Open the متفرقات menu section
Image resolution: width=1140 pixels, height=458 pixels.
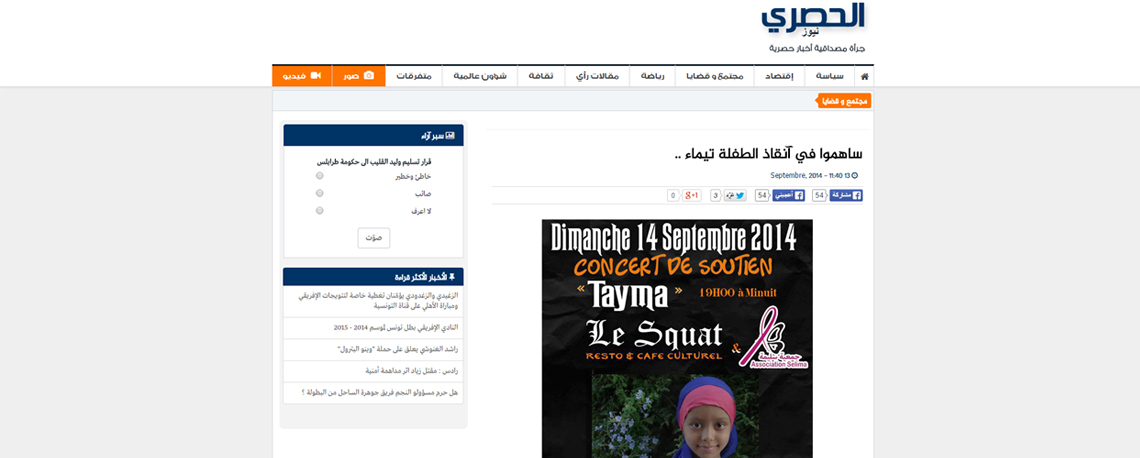[414, 76]
